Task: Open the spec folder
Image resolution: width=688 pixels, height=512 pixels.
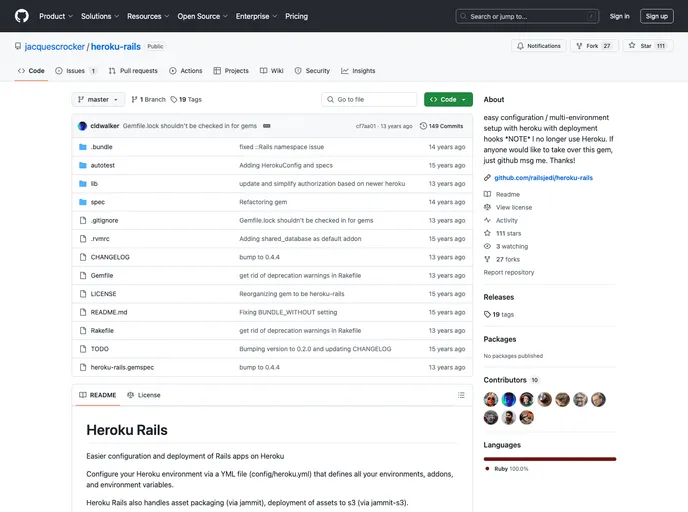Action: pyautogui.click(x=98, y=202)
